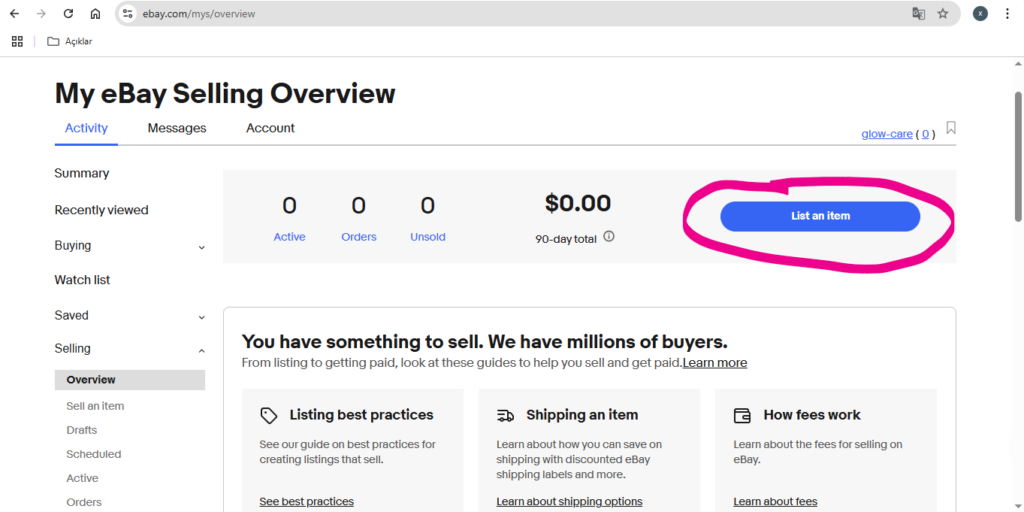This screenshot has height=512, width=1024.
Task: Click the scrollbar up arrow
Action: (1017, 64)
